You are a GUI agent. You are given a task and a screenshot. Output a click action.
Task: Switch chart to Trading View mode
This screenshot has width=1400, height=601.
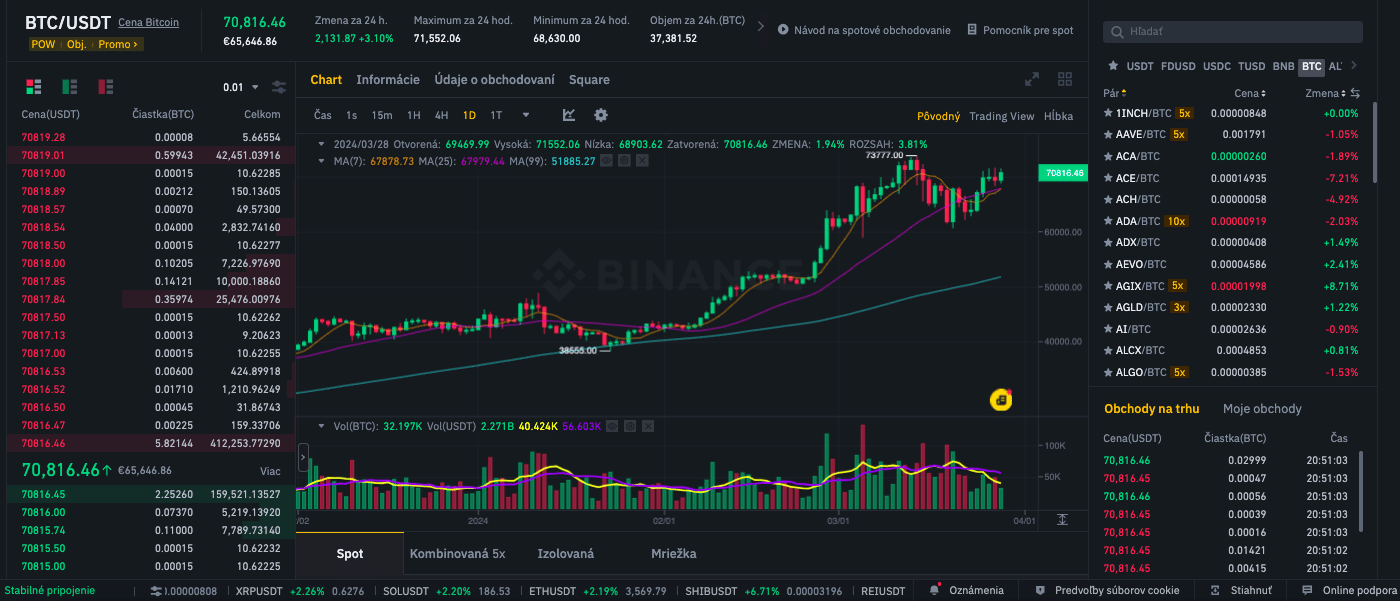pos(1001,116)
